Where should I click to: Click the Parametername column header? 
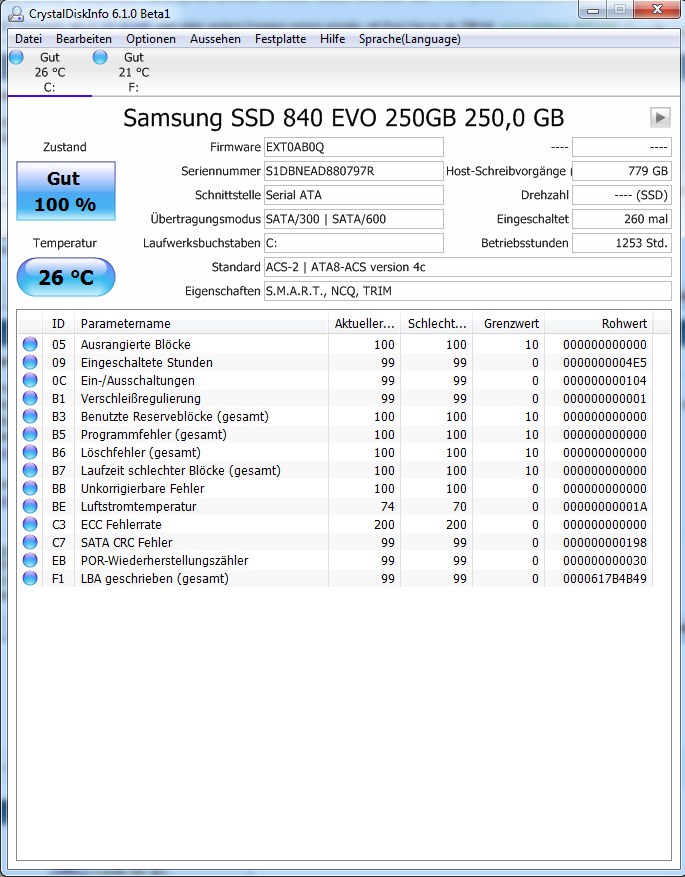(201, 324)
